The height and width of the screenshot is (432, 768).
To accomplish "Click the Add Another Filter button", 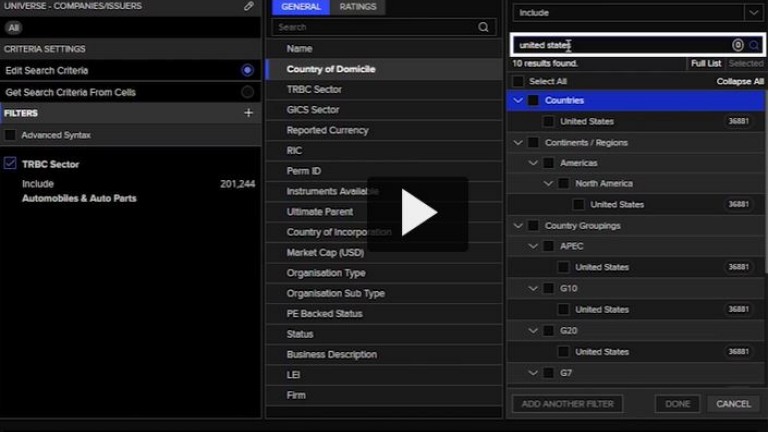I will point(567,404).
